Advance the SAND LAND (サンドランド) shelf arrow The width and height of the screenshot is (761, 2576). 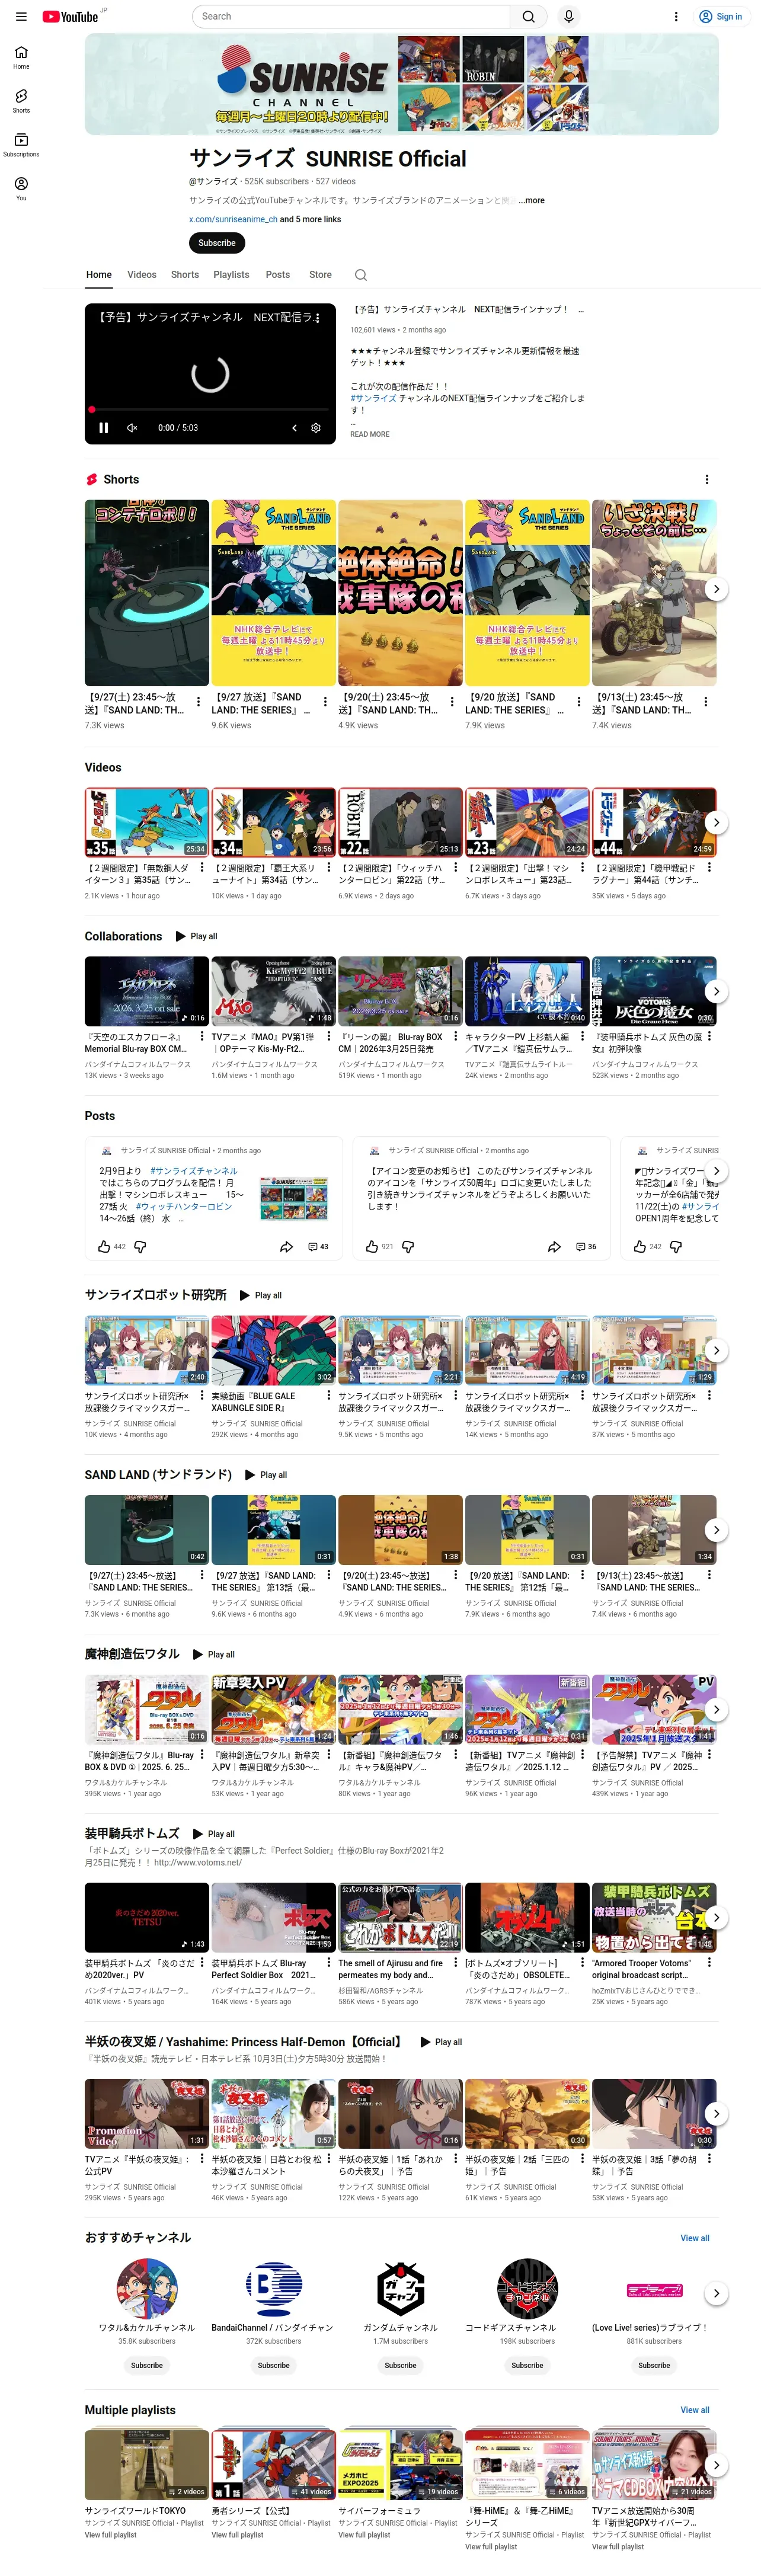pyautogui.click(x=716, y=1529)
